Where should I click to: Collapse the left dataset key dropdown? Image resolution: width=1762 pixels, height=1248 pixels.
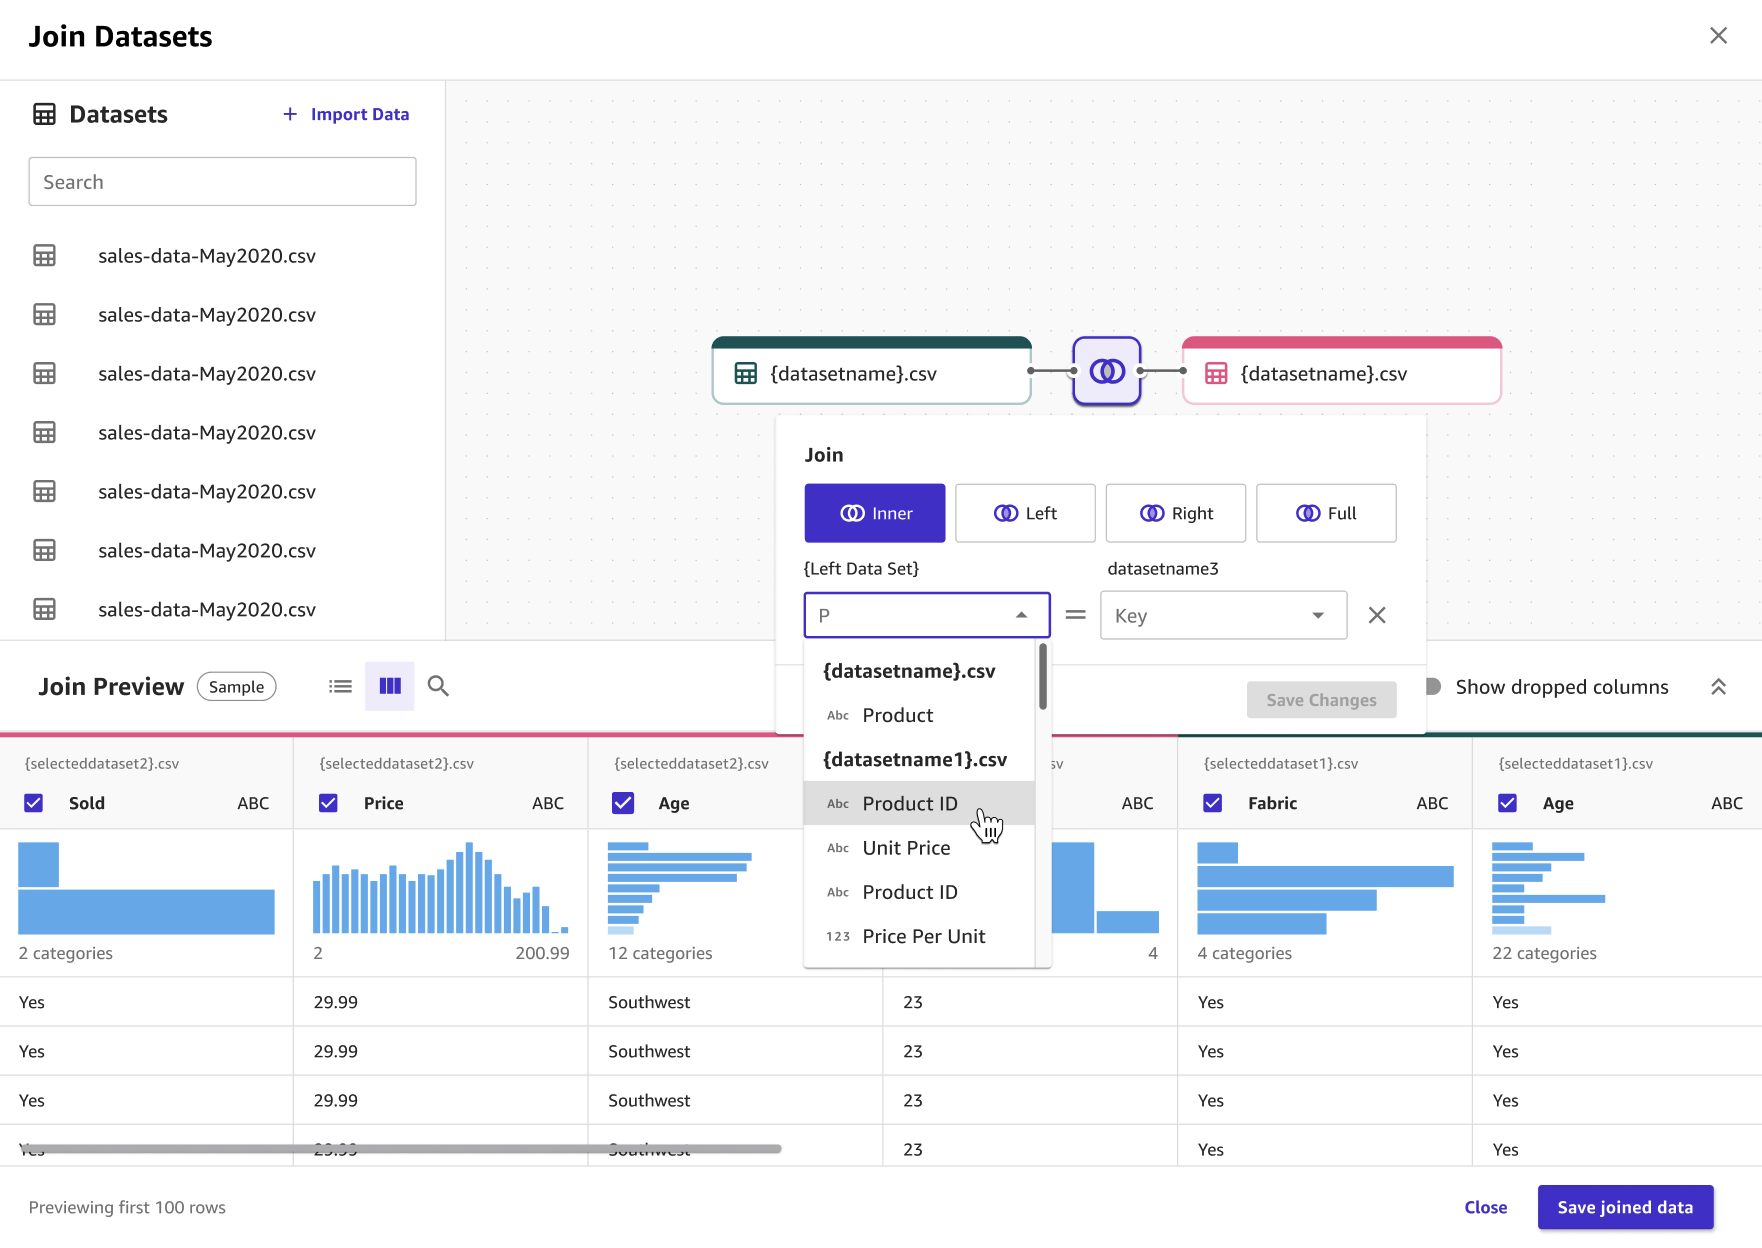click(x=1021, y=615)
